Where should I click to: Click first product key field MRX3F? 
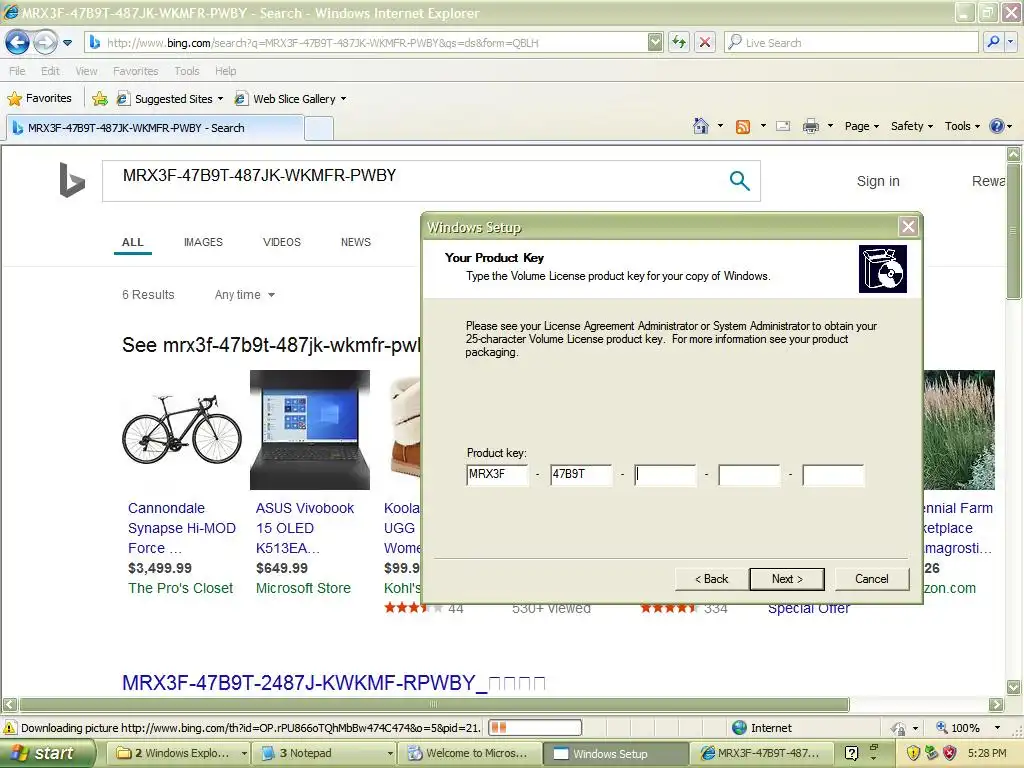point(498,475)
